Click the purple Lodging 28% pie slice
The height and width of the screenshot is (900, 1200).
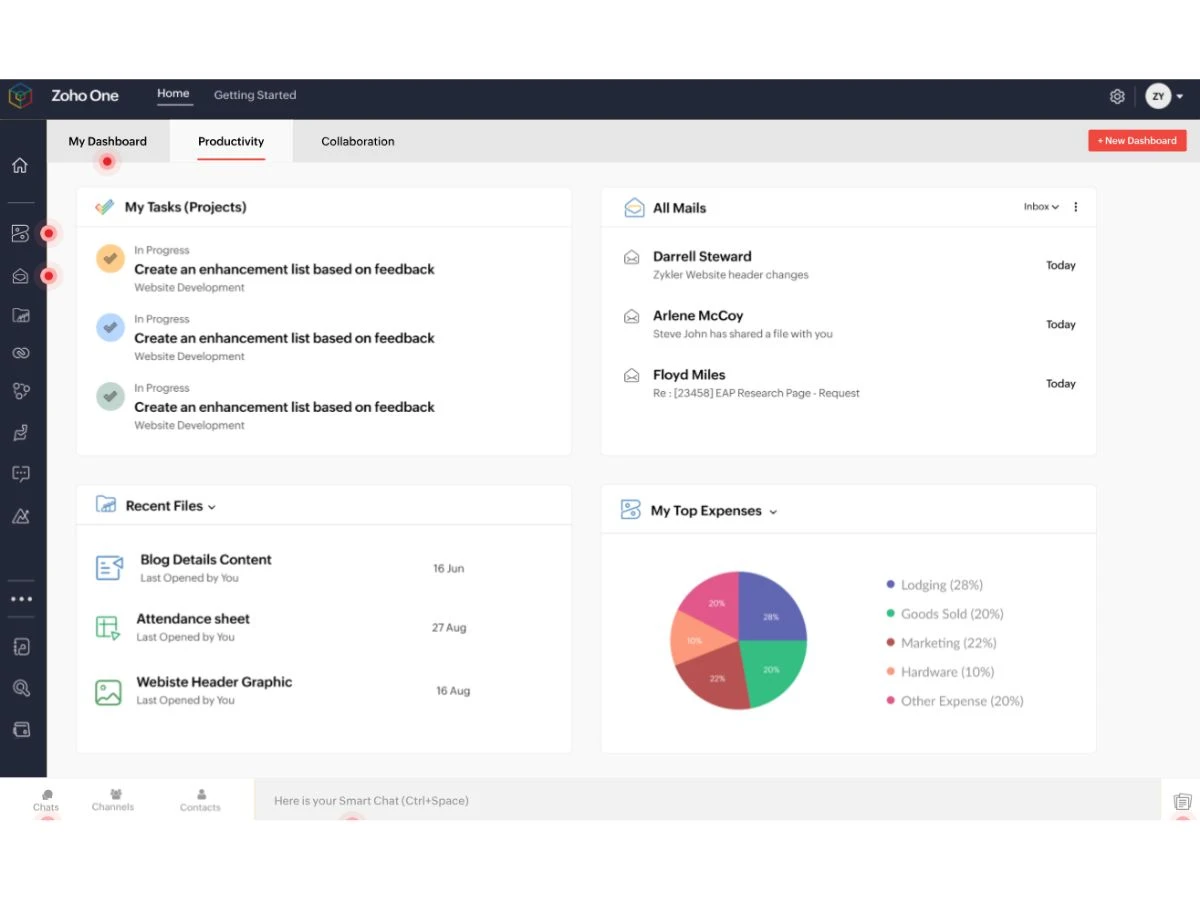[770, 608]
